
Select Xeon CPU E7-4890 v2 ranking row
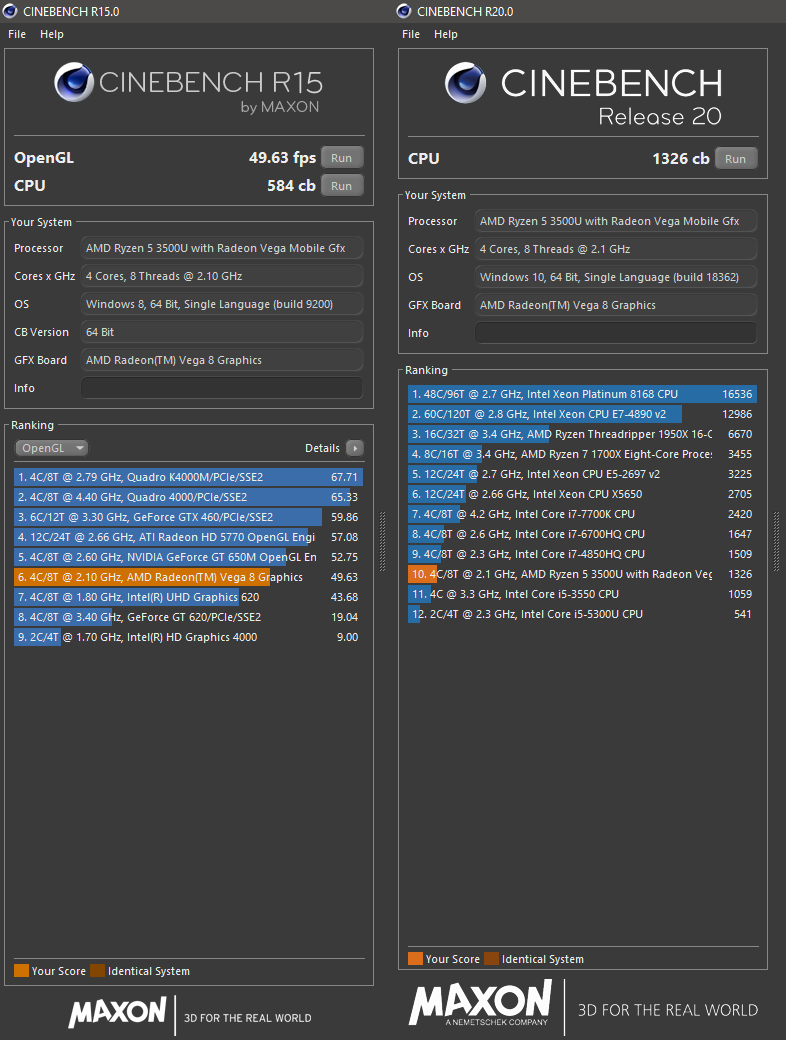pos(582,414)
